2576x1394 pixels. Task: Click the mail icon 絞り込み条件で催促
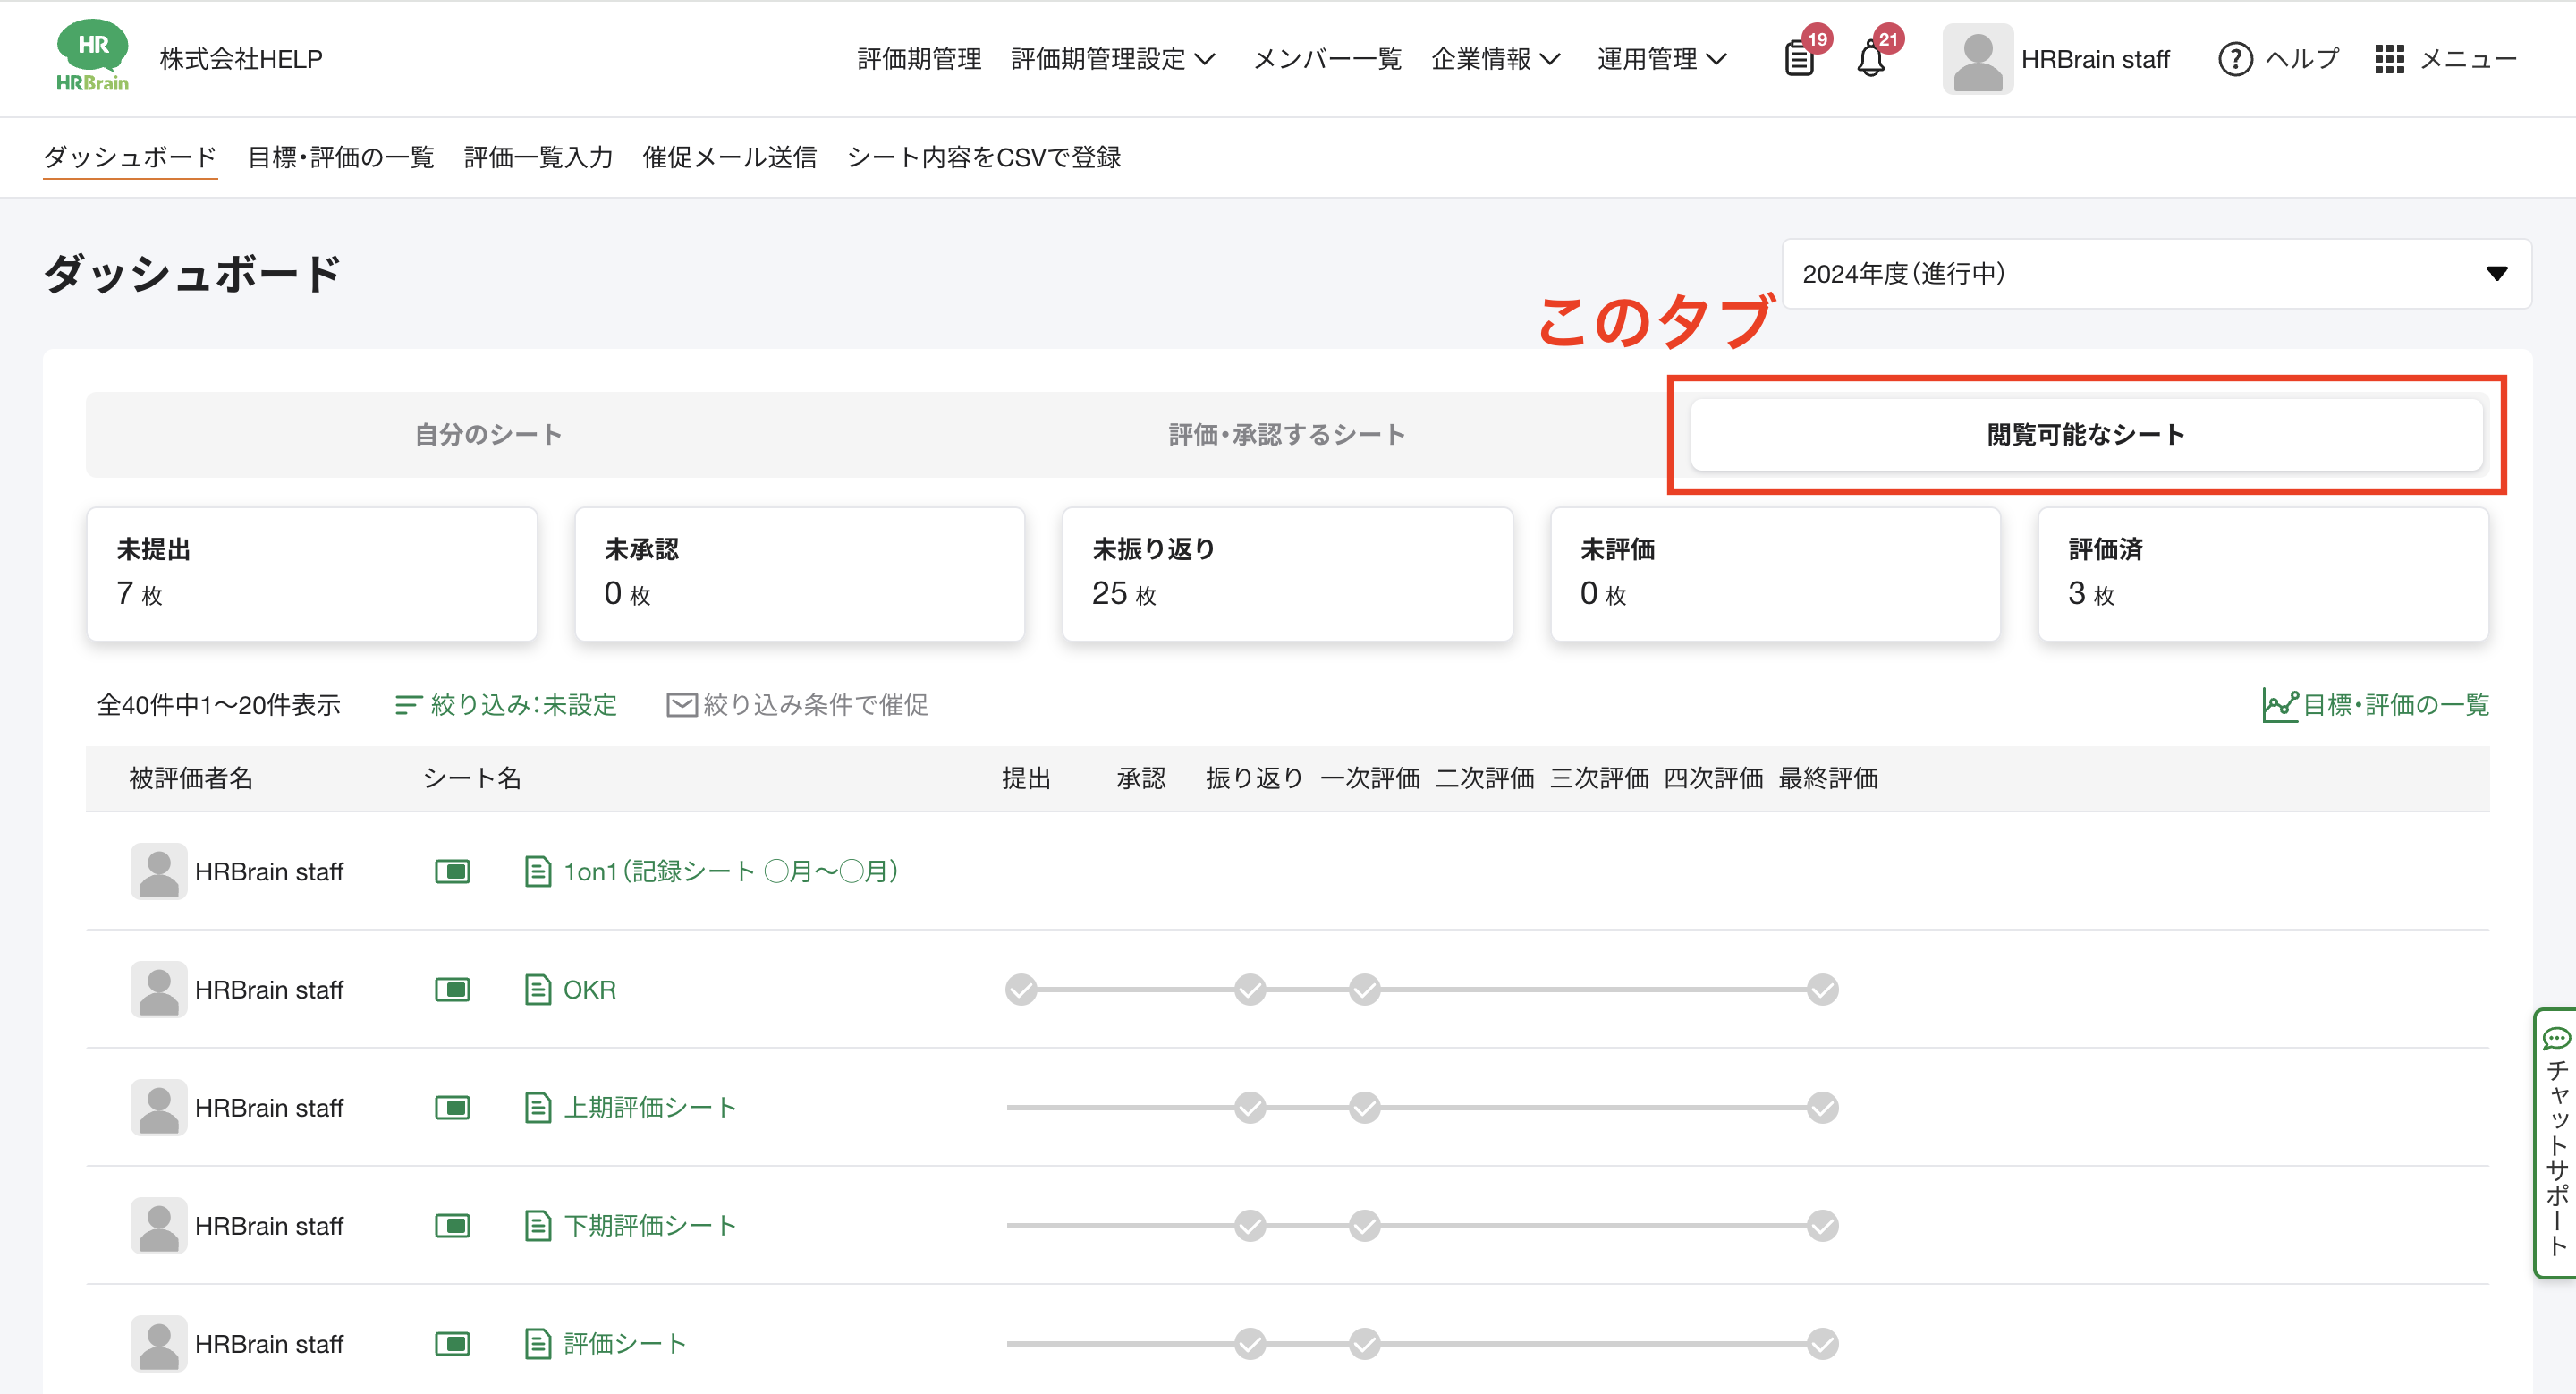[681, 705]
